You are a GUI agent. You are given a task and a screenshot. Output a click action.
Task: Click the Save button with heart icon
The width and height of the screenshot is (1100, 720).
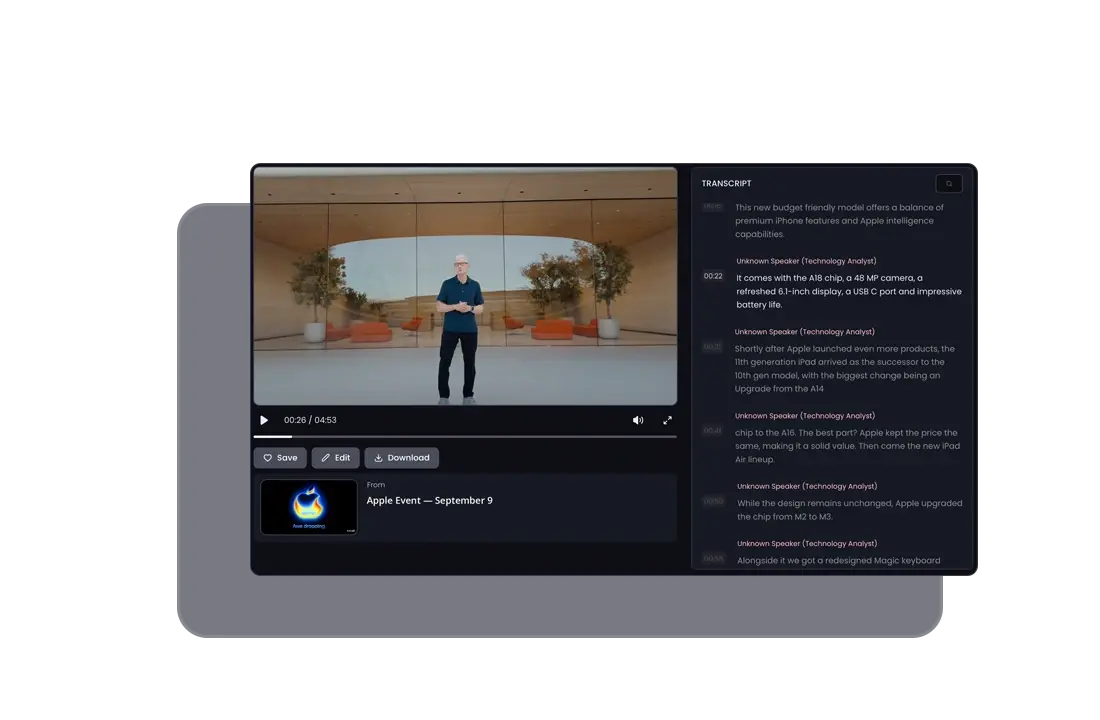pos(280,458)
